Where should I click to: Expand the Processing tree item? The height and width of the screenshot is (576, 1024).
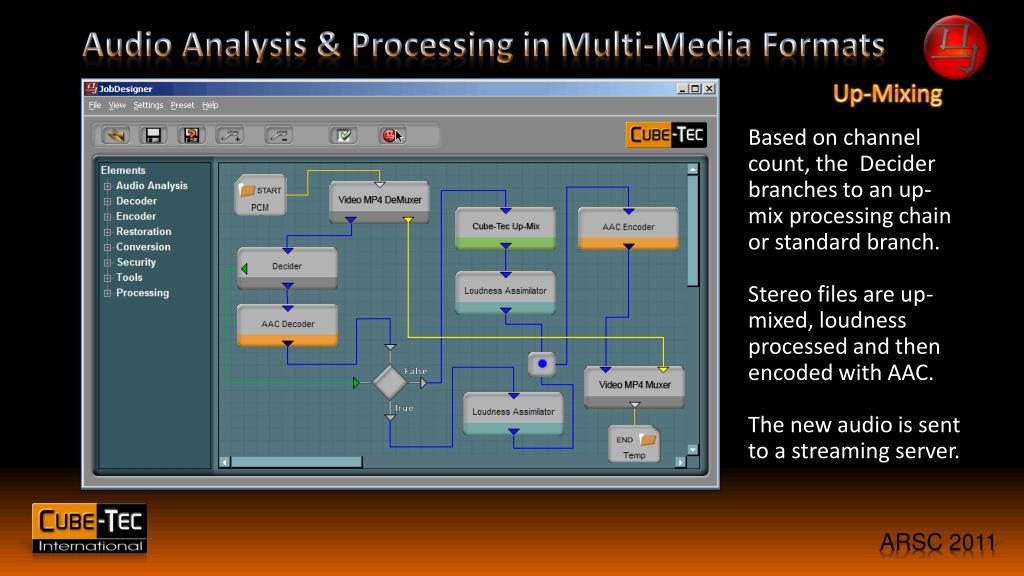coord(107,293)
